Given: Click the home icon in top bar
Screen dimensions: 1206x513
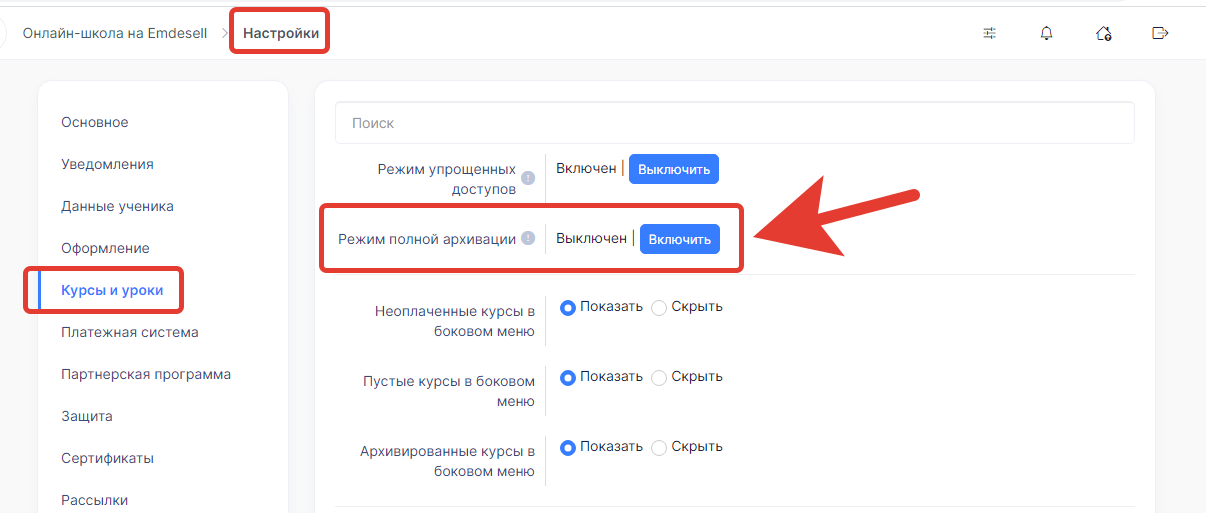Looking at the screenshot, I should pyautogui.click(x=1103, y=33).
